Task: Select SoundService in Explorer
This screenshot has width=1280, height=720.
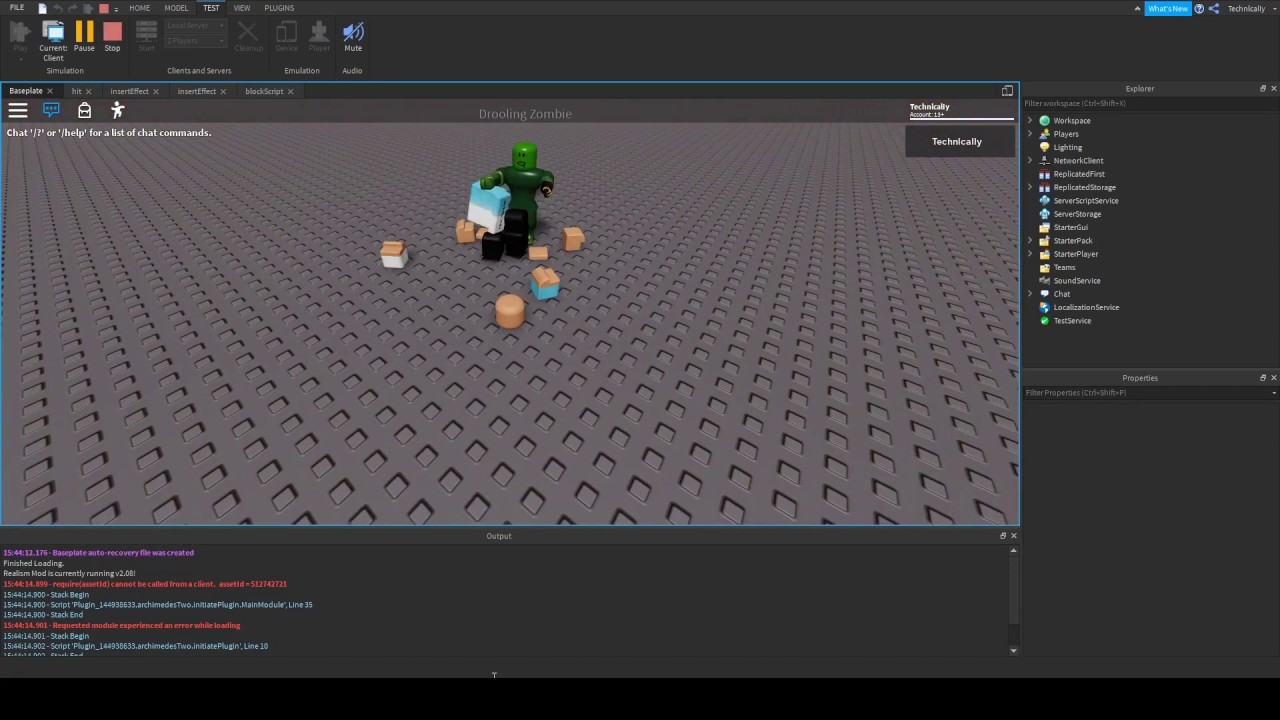Action: [1077, 281]
